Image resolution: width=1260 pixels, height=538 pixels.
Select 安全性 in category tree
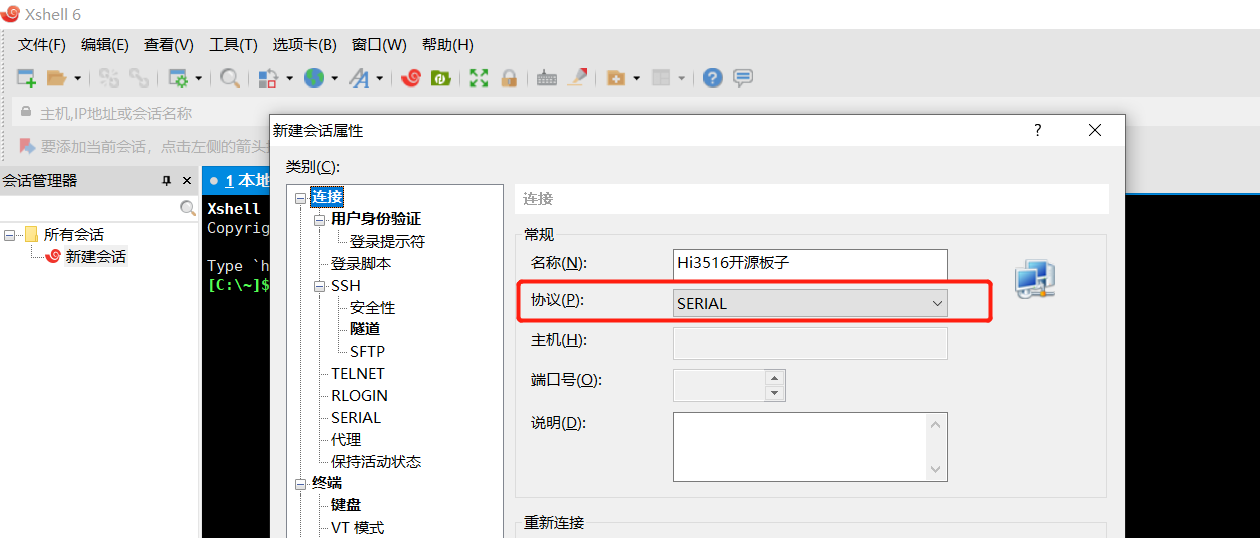point(372,307)
